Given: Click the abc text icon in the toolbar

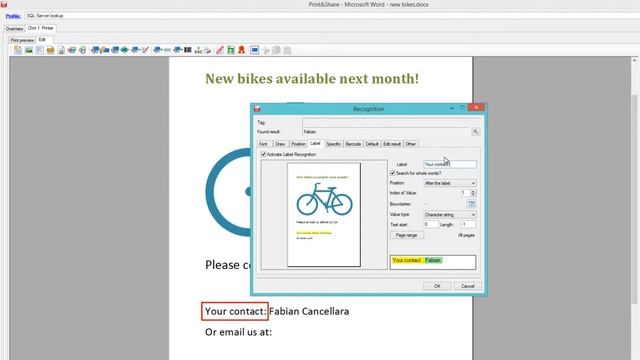Looking at the screenshot, I should pyautogui.click(x=198, y=50).
